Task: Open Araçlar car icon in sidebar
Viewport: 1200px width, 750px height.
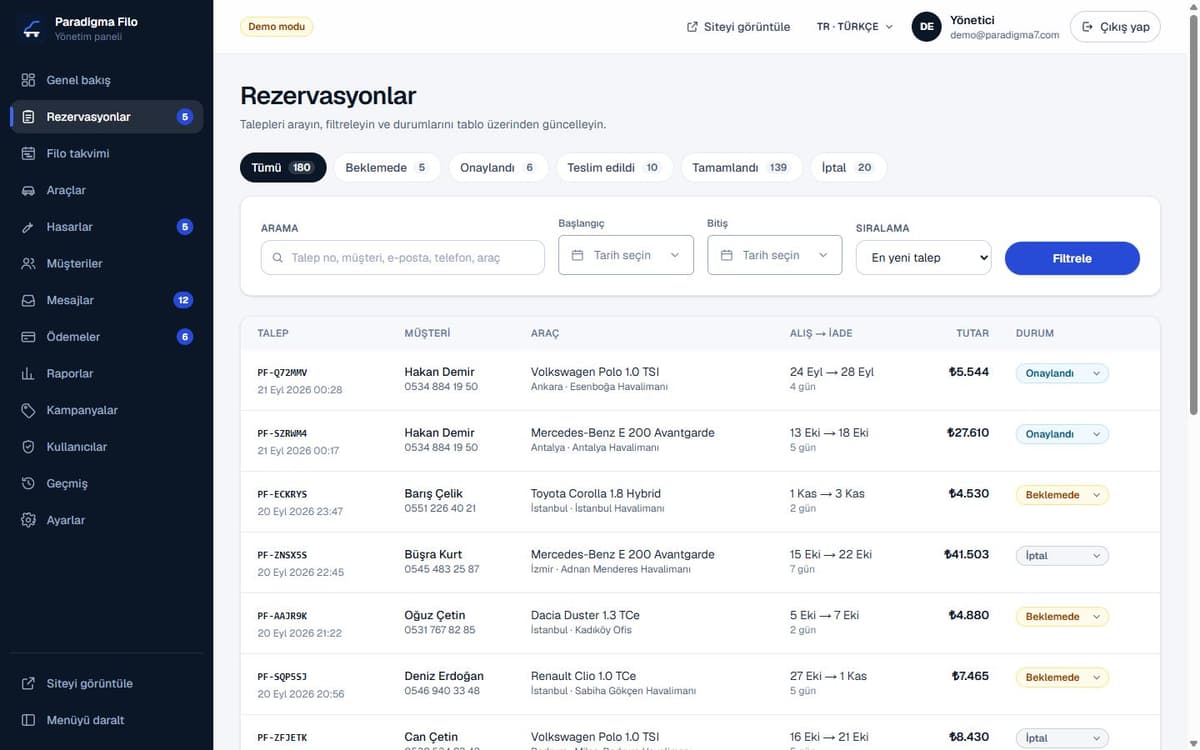Action: coord(28,190)
